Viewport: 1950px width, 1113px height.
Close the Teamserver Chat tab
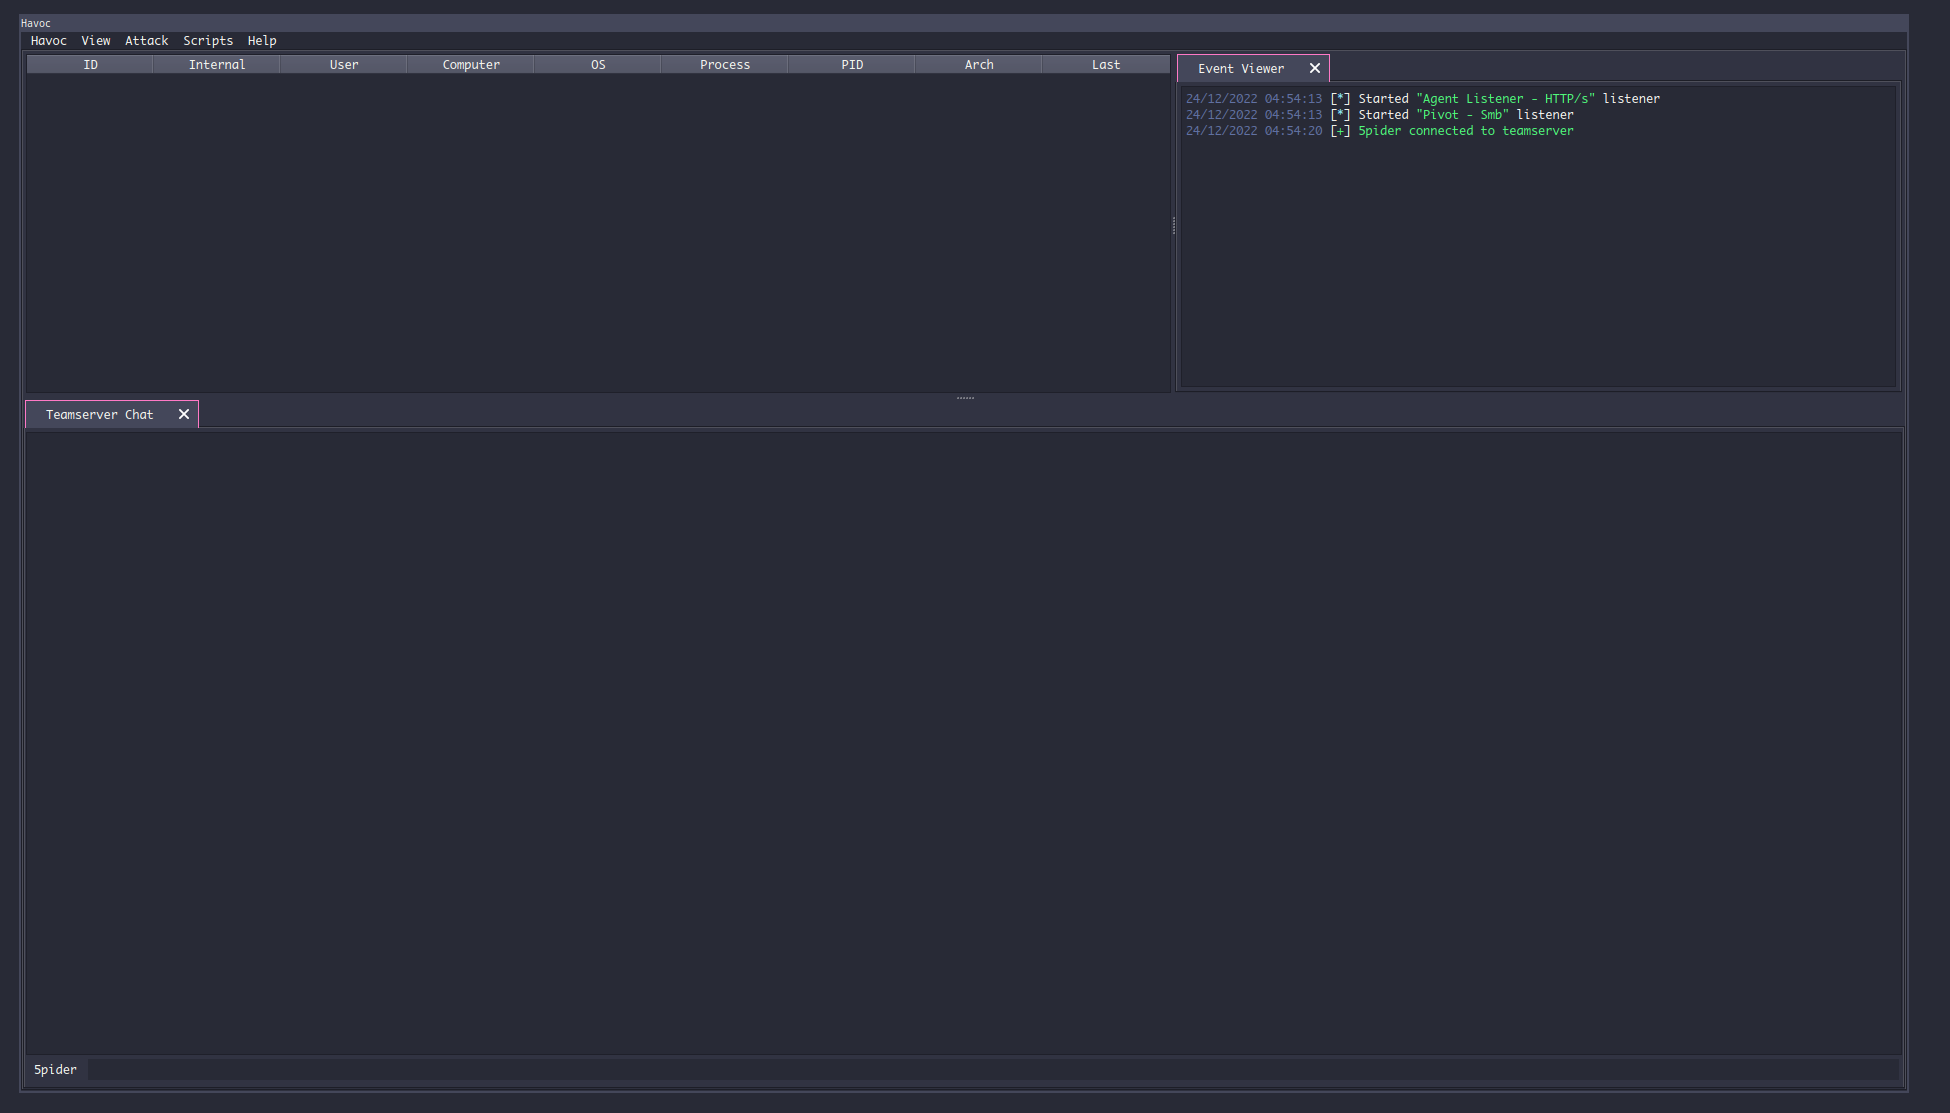pyautogui.click(x=184, y=415)
